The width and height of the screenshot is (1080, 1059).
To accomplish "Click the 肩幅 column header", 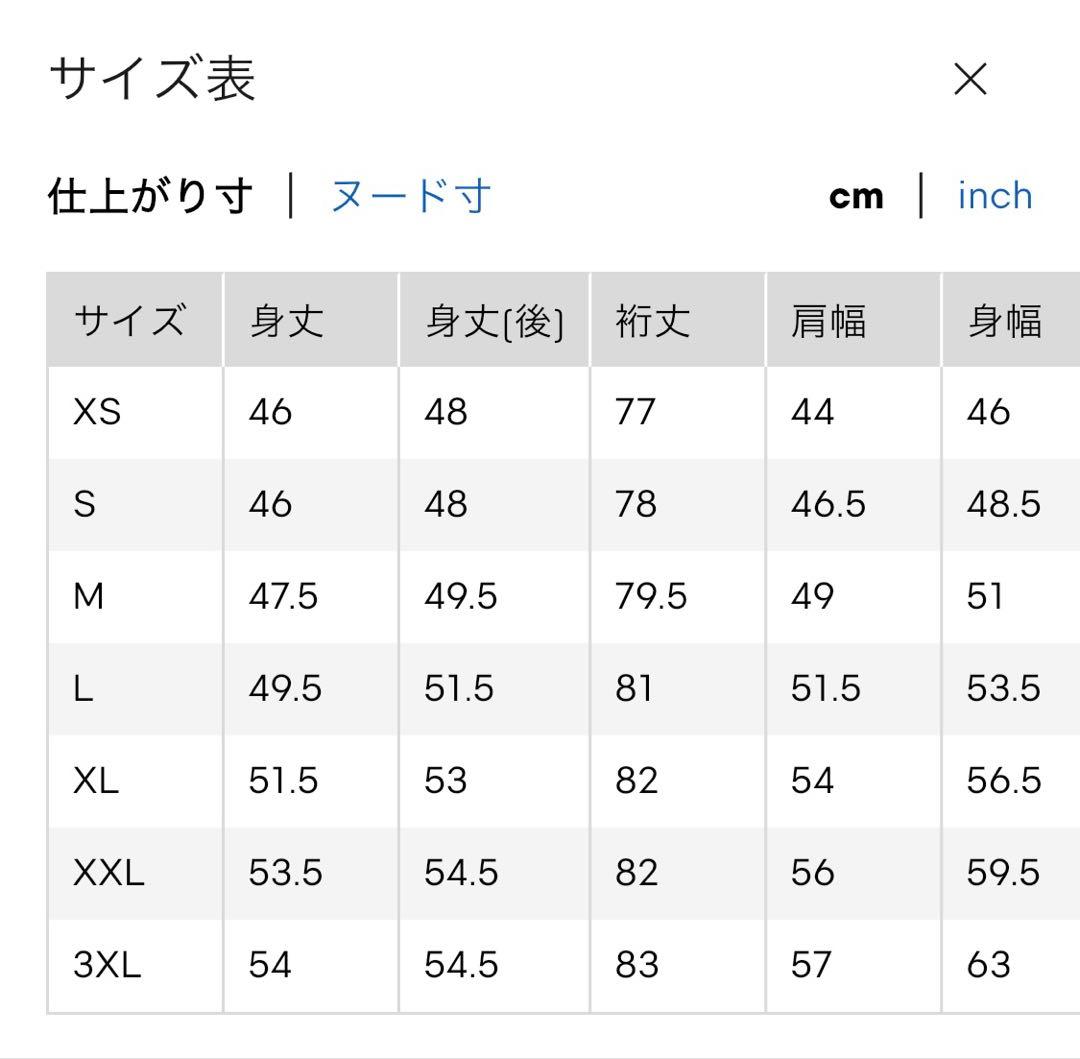I will point(853,320).
